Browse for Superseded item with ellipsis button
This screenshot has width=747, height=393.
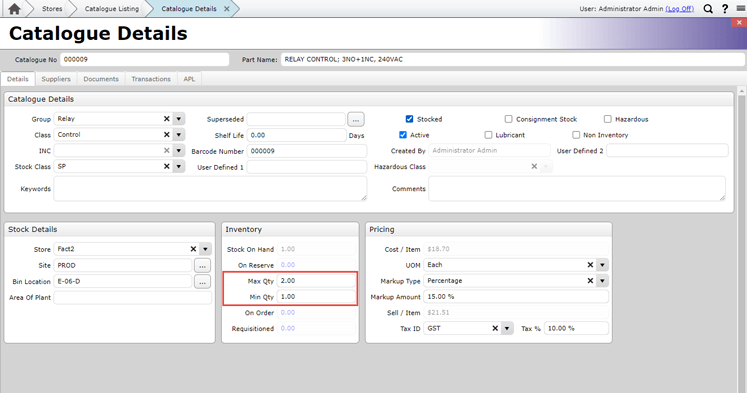pos(356,119)
